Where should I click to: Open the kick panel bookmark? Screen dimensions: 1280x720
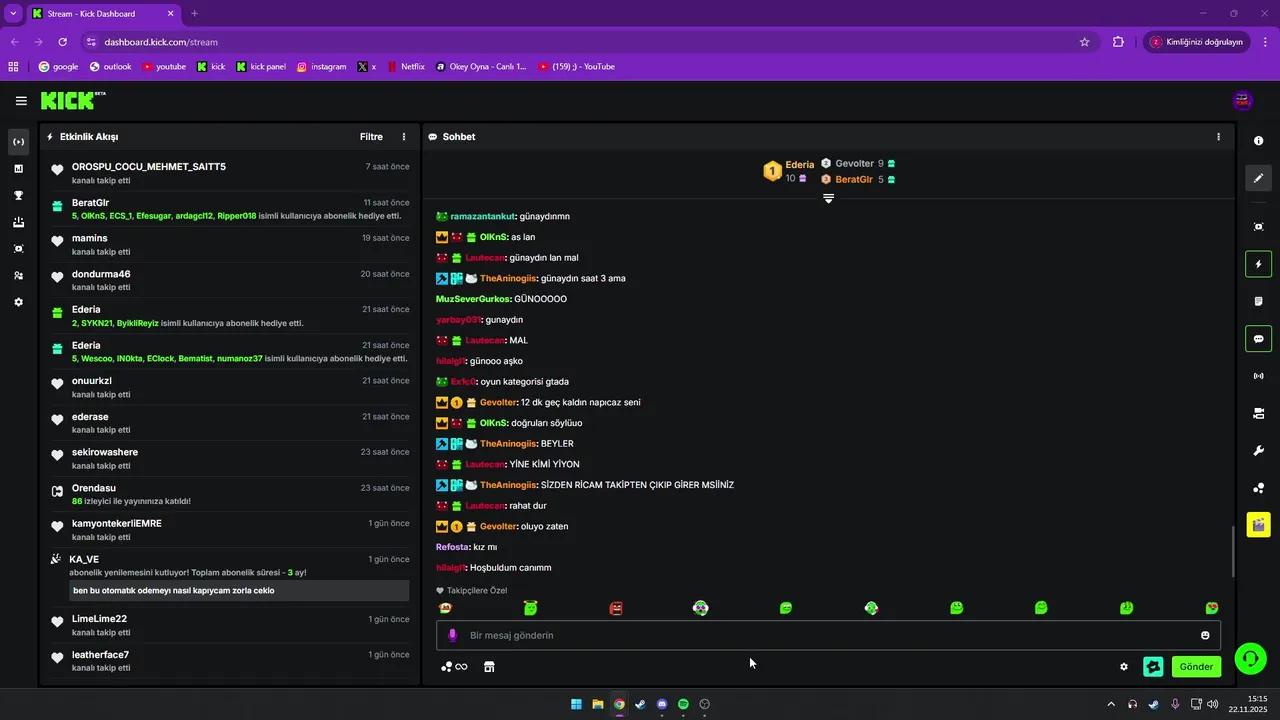pos(261,67)
